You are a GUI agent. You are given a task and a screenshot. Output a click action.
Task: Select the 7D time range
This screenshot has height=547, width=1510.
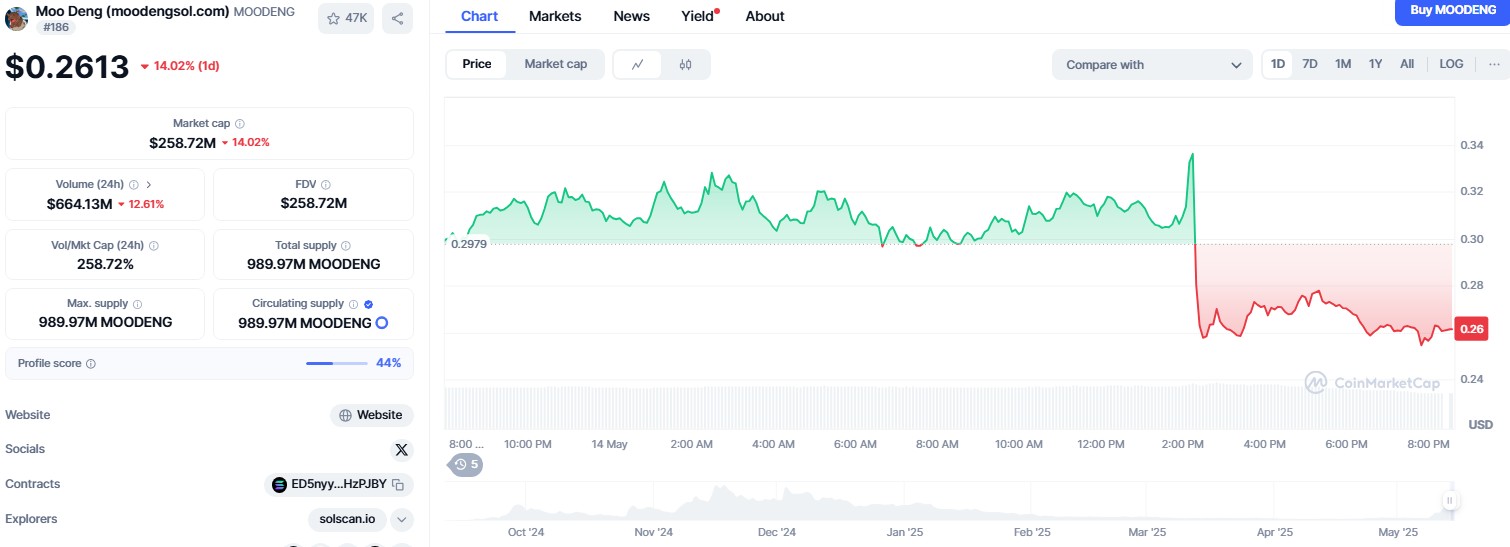coord(1310,64)
